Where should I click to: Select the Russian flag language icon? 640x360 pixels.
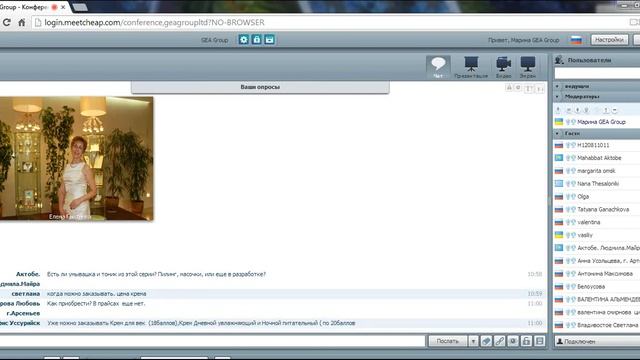pyautogui.click(x=576, y=40)
